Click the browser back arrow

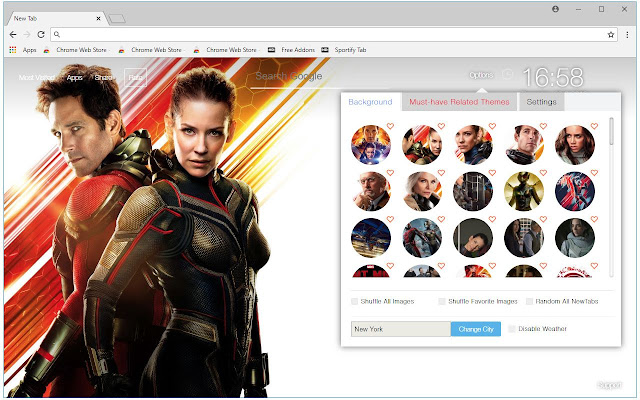(13, 35)
